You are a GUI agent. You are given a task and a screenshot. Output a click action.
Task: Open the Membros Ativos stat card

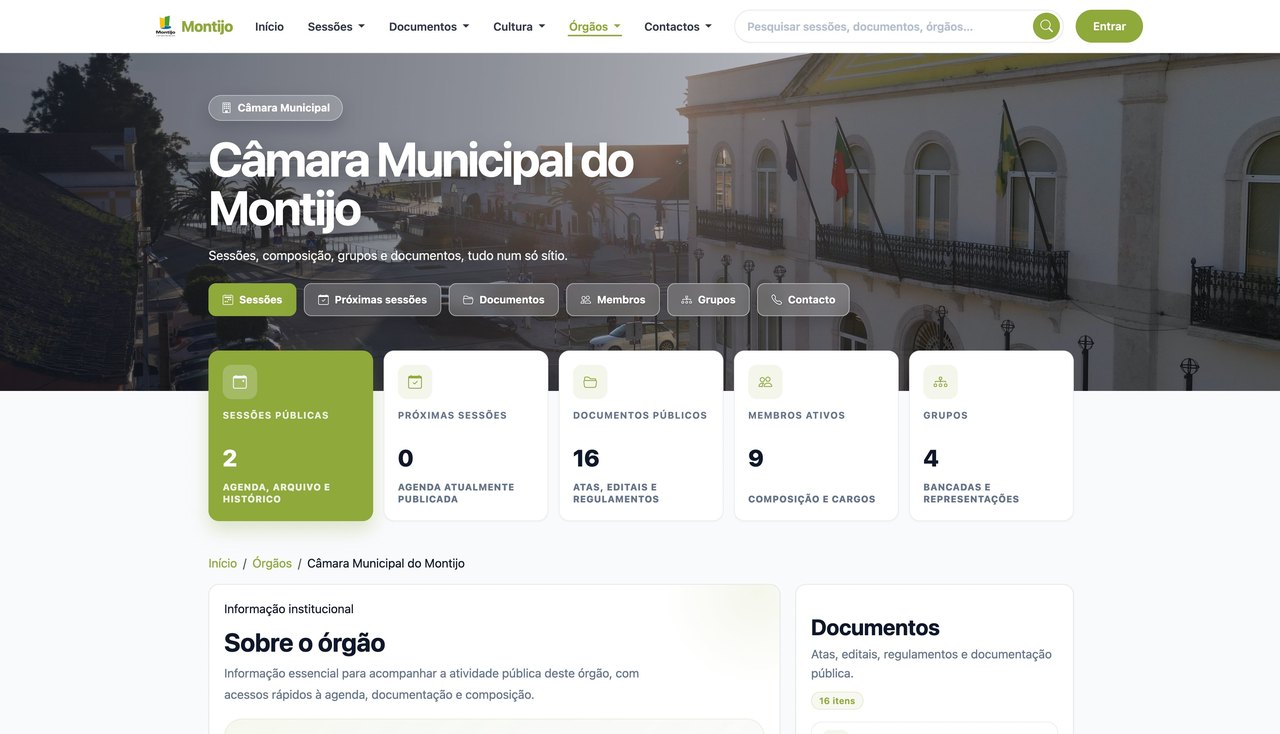click(816, 436)
